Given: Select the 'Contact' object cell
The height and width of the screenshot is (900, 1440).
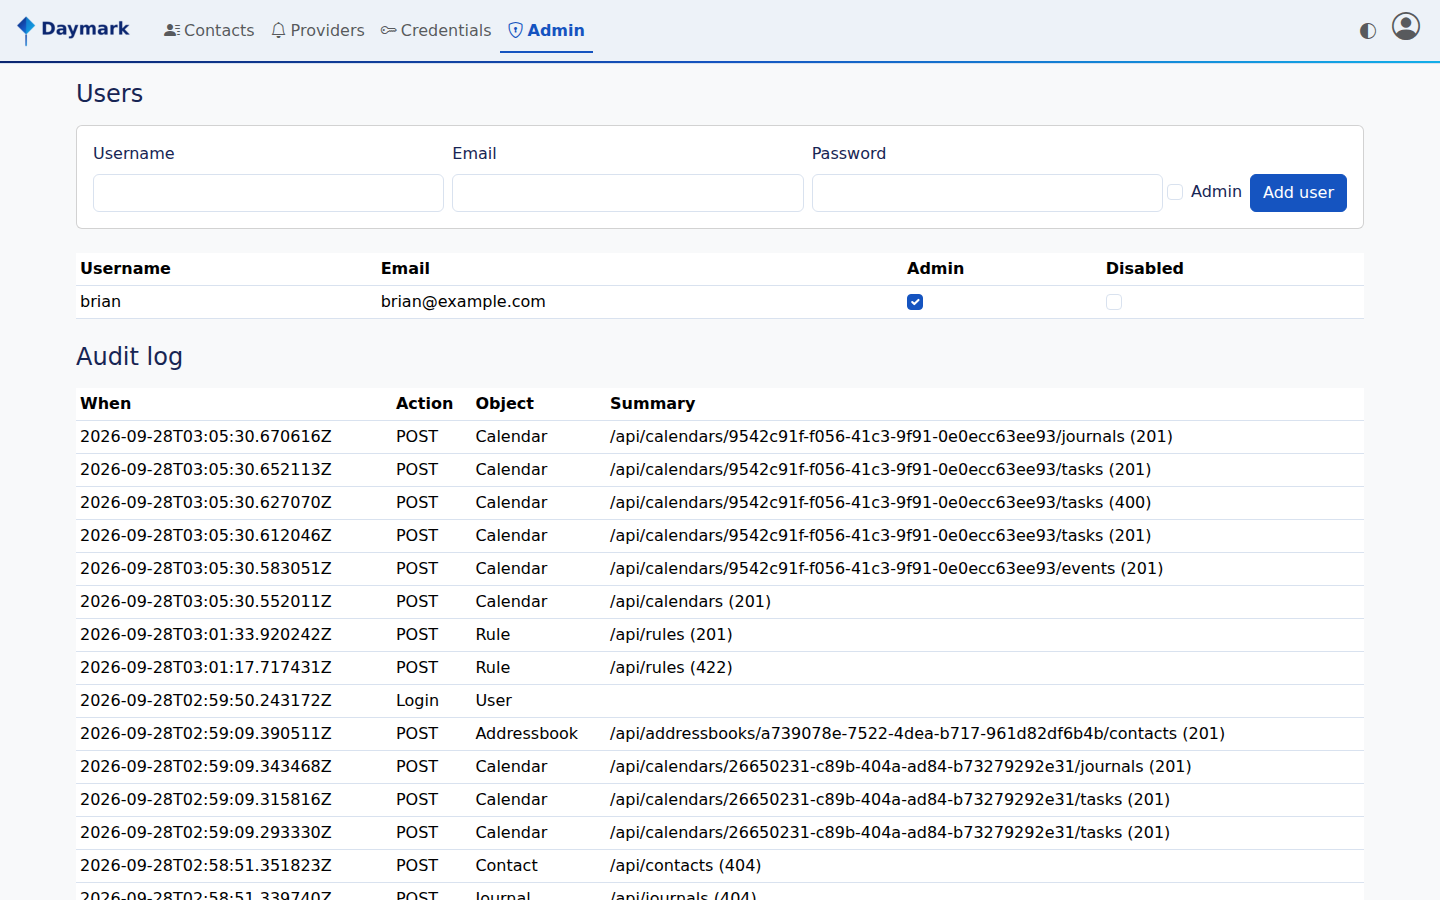Looking at the screenshot, I should coord(506,866).
